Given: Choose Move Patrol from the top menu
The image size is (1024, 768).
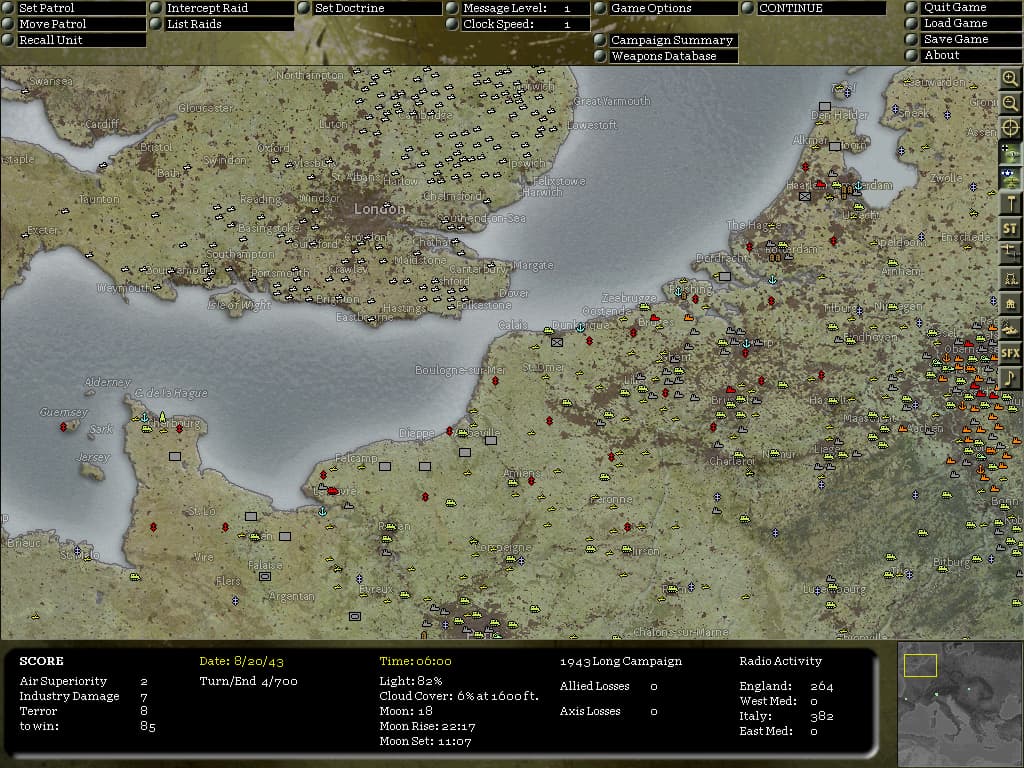Looking at the screenshot, I should click(x=82, y=24).
